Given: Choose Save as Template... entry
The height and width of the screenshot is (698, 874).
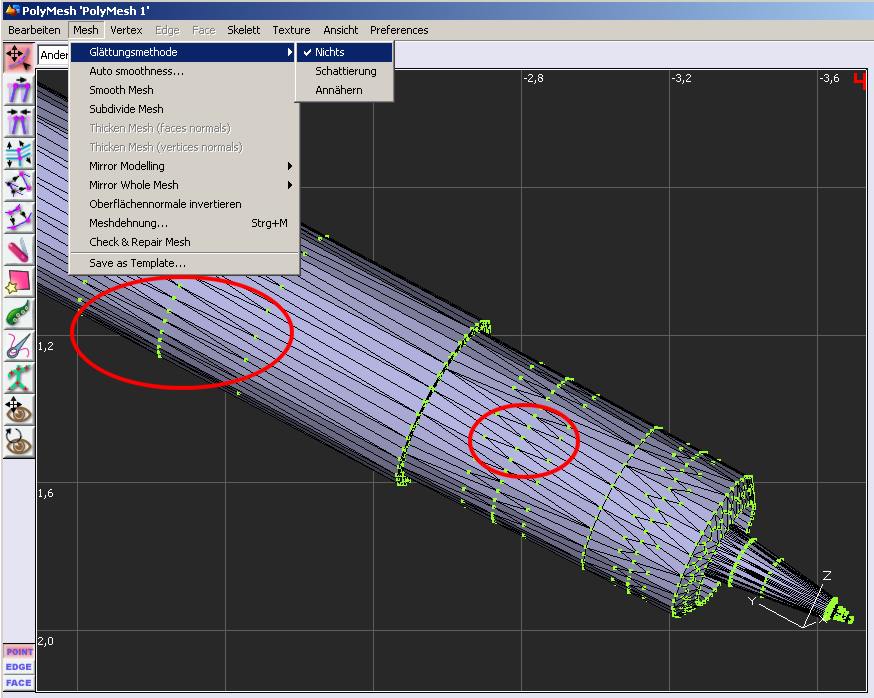Looking at the screenshot, I should pos(183,263).
